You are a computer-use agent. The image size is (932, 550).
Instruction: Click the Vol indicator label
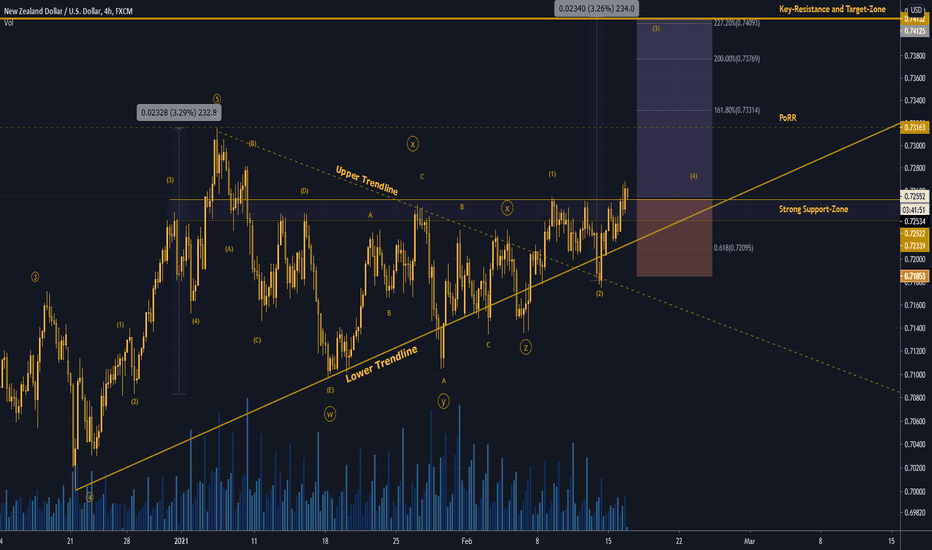[x=8, y=23]
